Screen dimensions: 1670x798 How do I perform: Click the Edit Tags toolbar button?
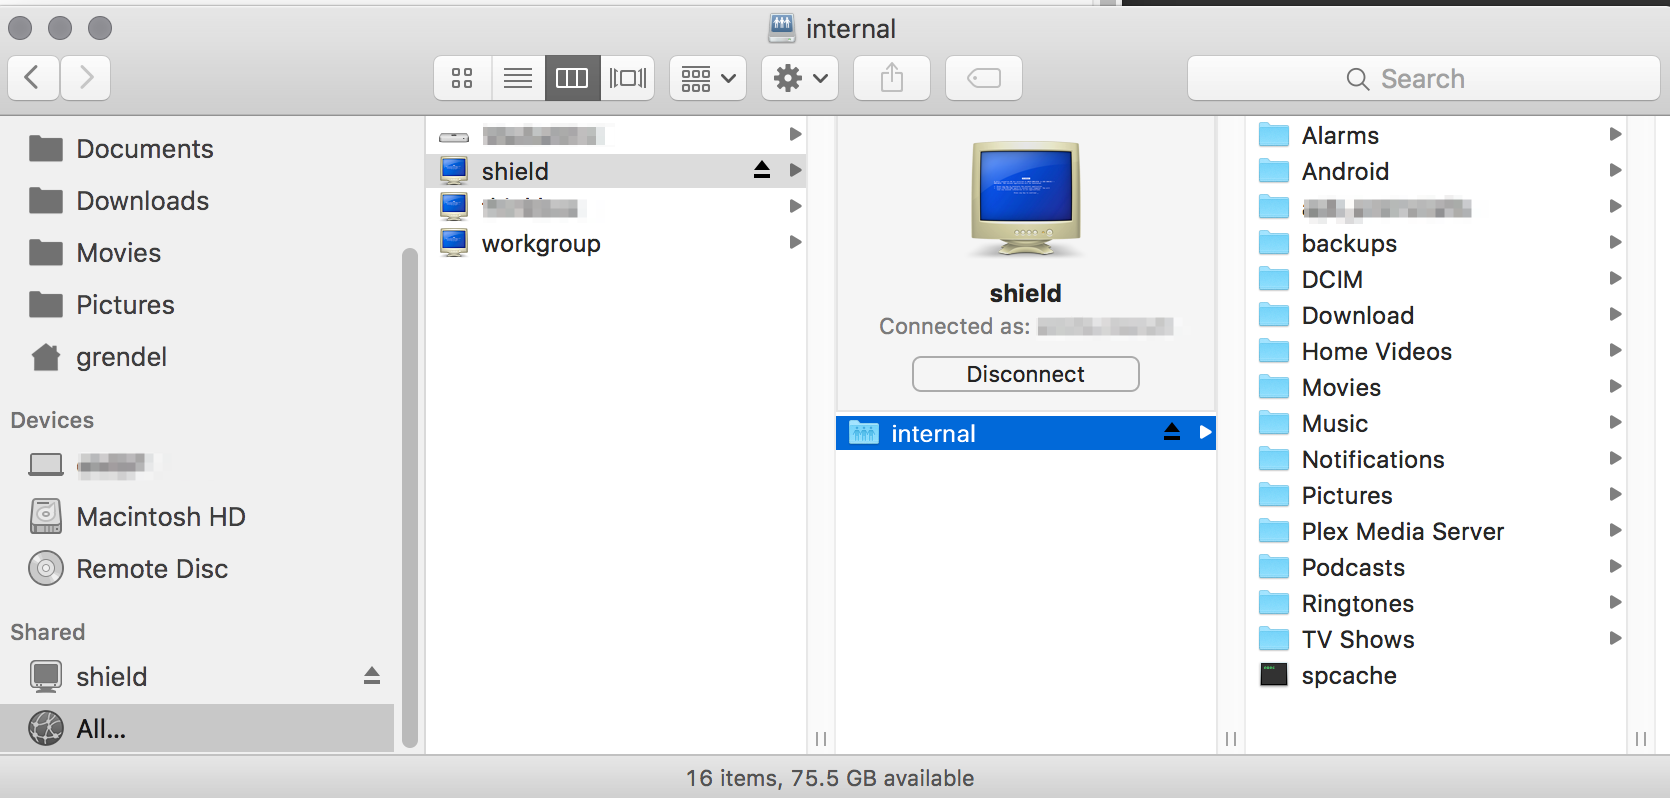[984, 78]
